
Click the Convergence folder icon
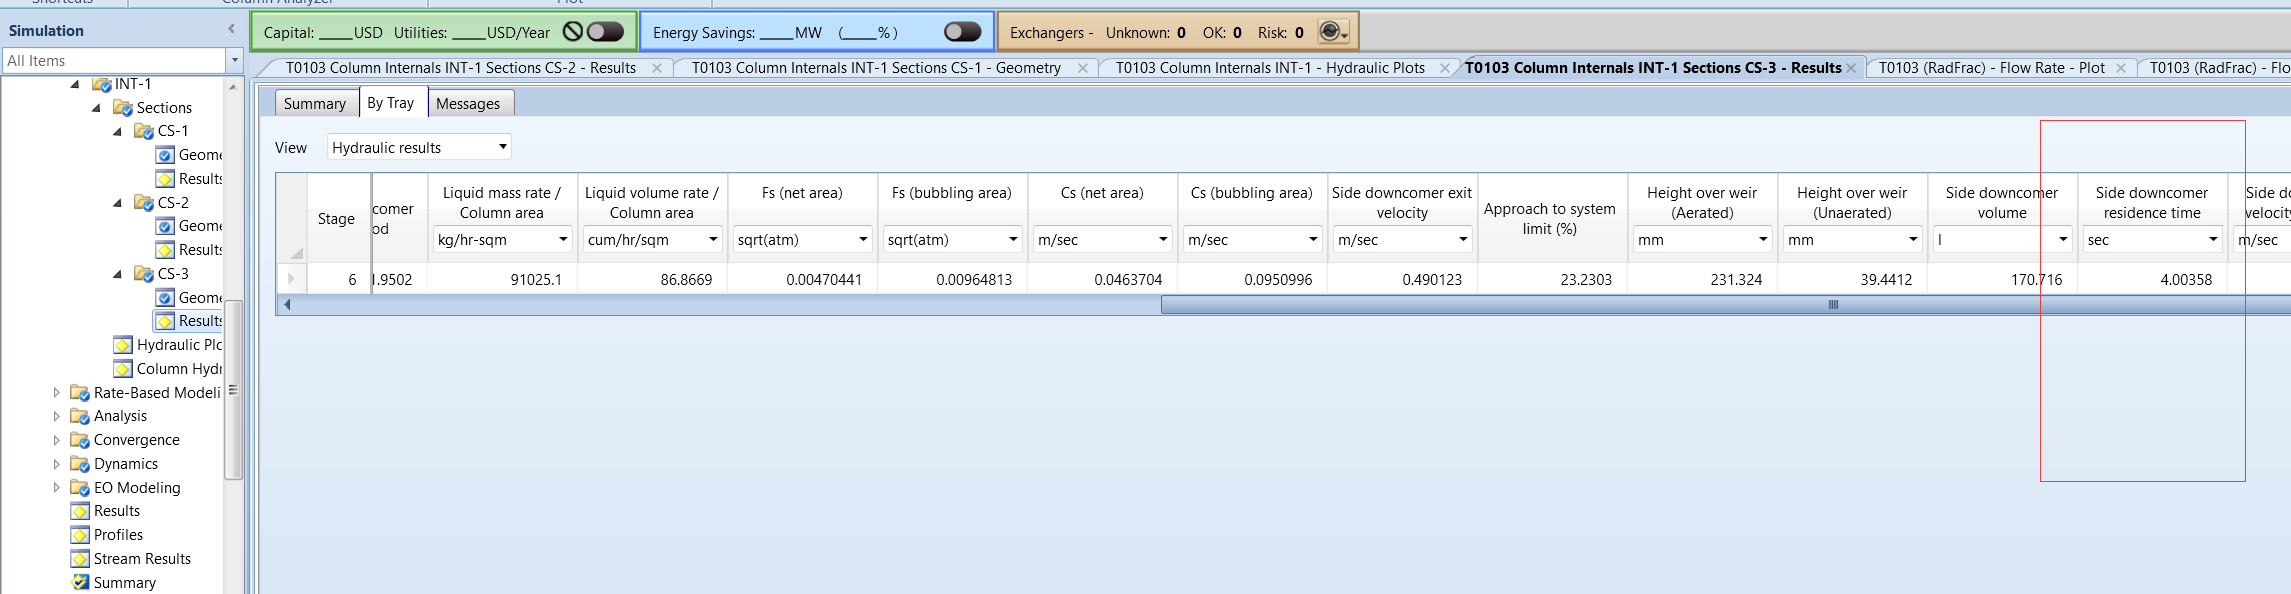[80, 440]
